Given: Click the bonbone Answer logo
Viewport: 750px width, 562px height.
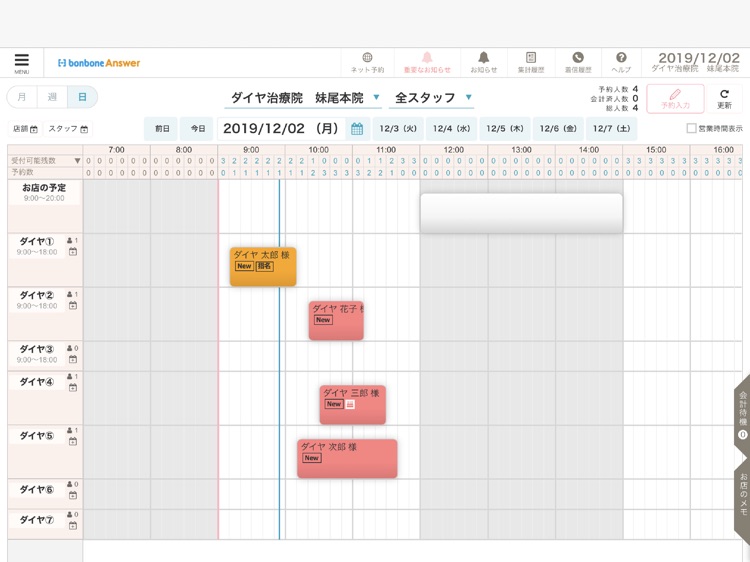Looking at the screenshot, I should point(99,63).
